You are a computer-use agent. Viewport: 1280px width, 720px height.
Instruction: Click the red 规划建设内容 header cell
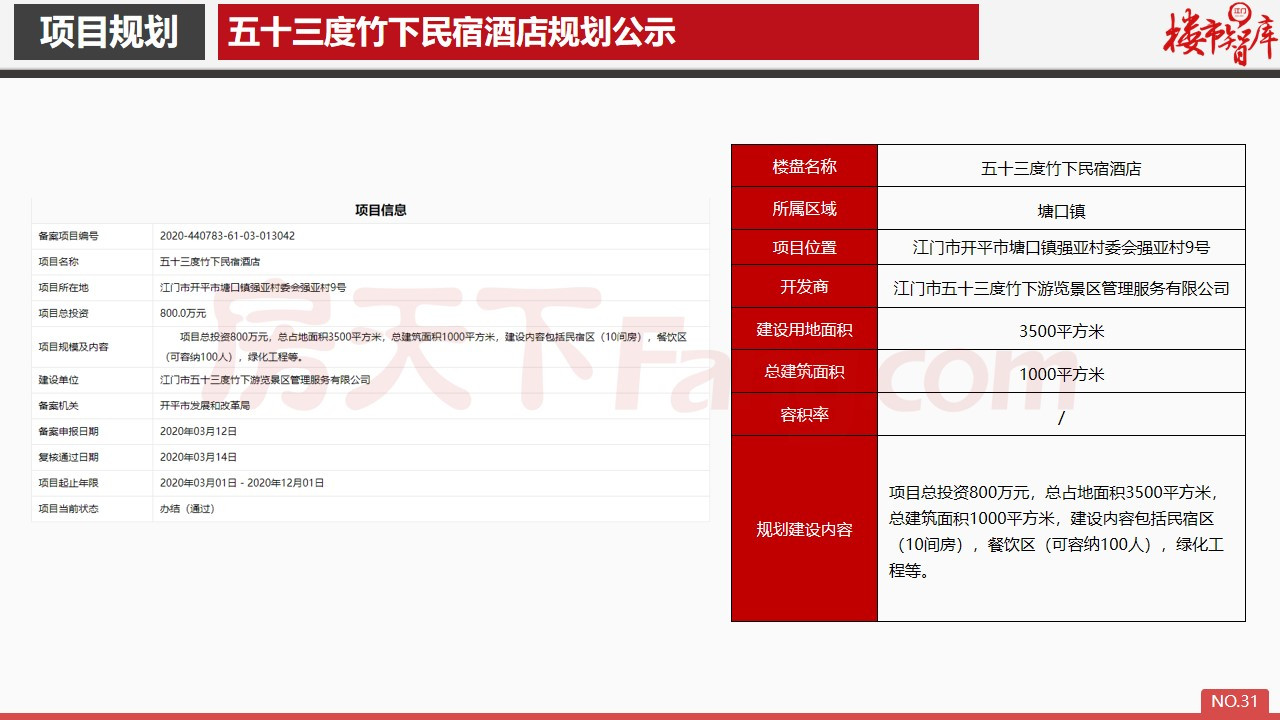tap(804, 529)
